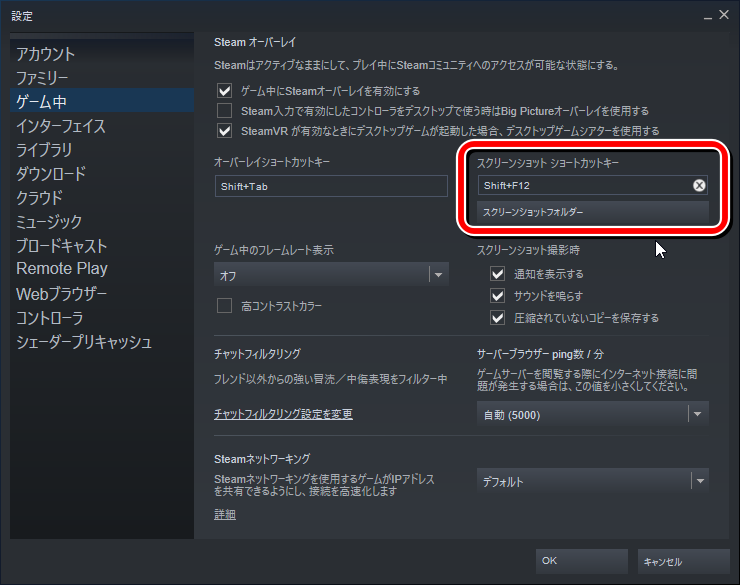Select the ゲーム中 settings category

click(102, 101)
